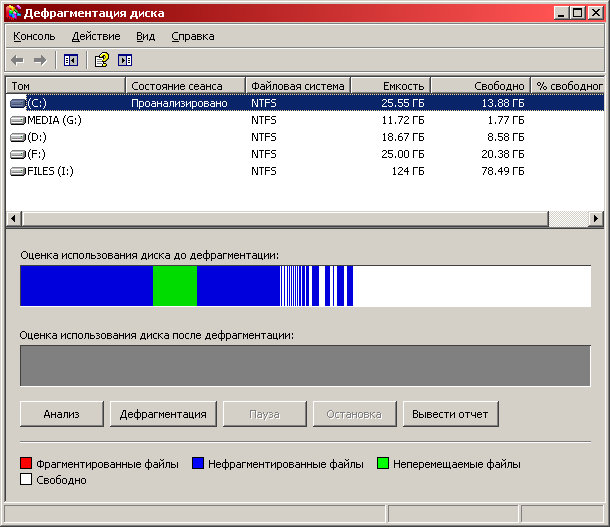This screenshot has height=527, width=610.
Task: Select the FILES (I:) drive icon
Action: tap(18, 171)
